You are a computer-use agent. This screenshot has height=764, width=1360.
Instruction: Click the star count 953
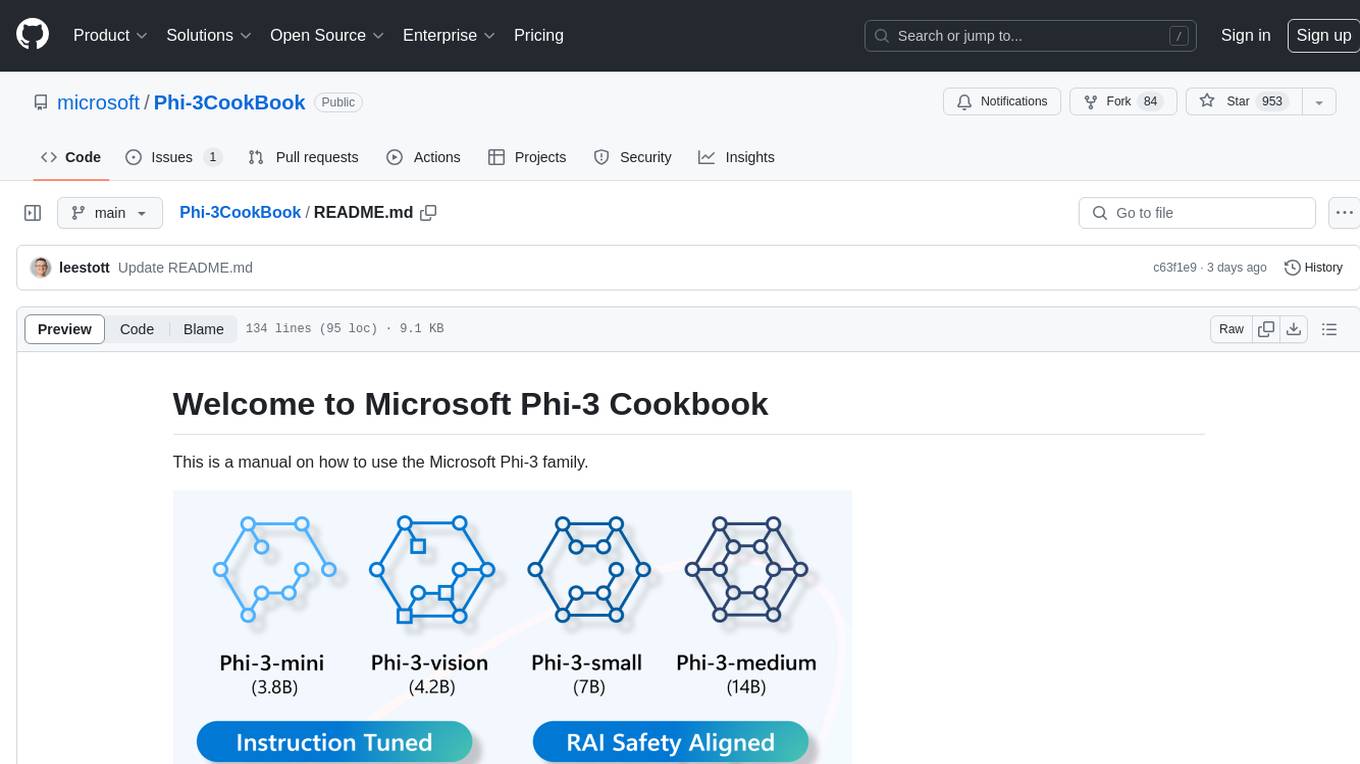click(x=1272, y=101)
